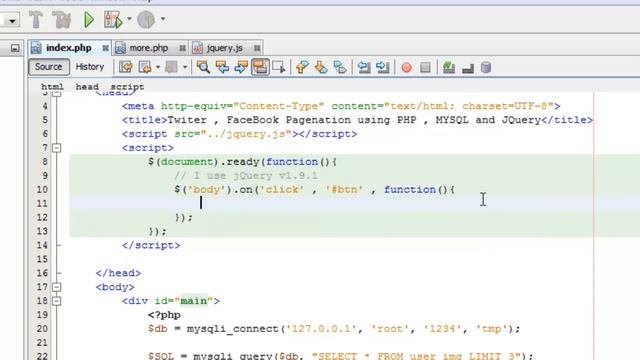The height and width of the screenshot is (360, 640).
Task: Start macro recording with red circle icon
Action: (406, 67)
